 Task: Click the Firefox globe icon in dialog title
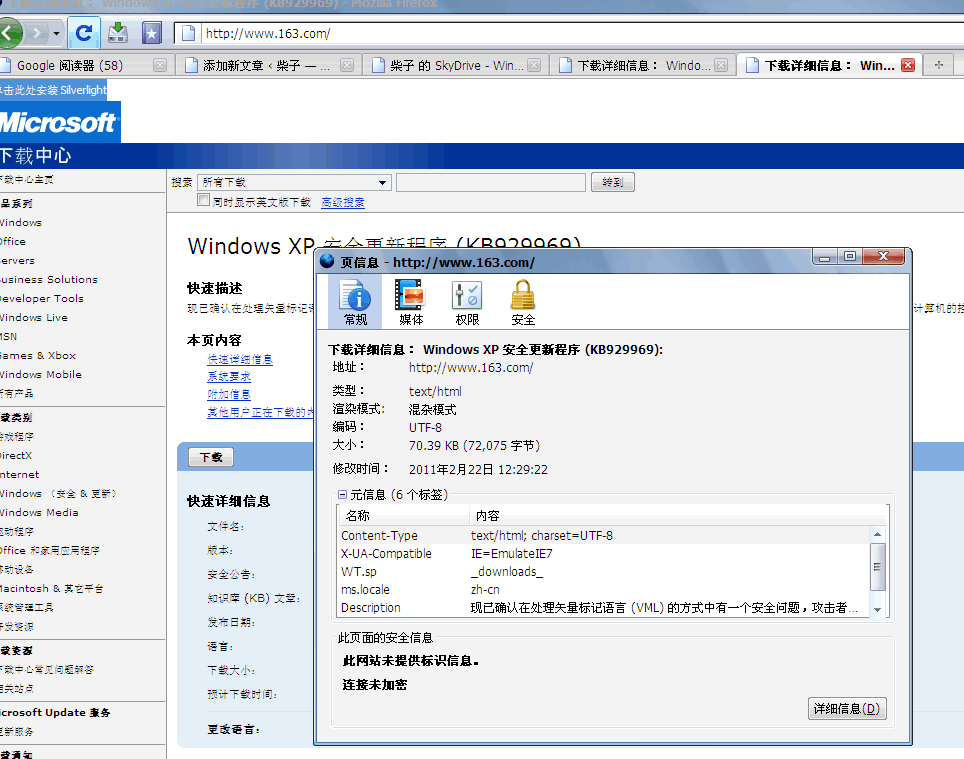327,261
